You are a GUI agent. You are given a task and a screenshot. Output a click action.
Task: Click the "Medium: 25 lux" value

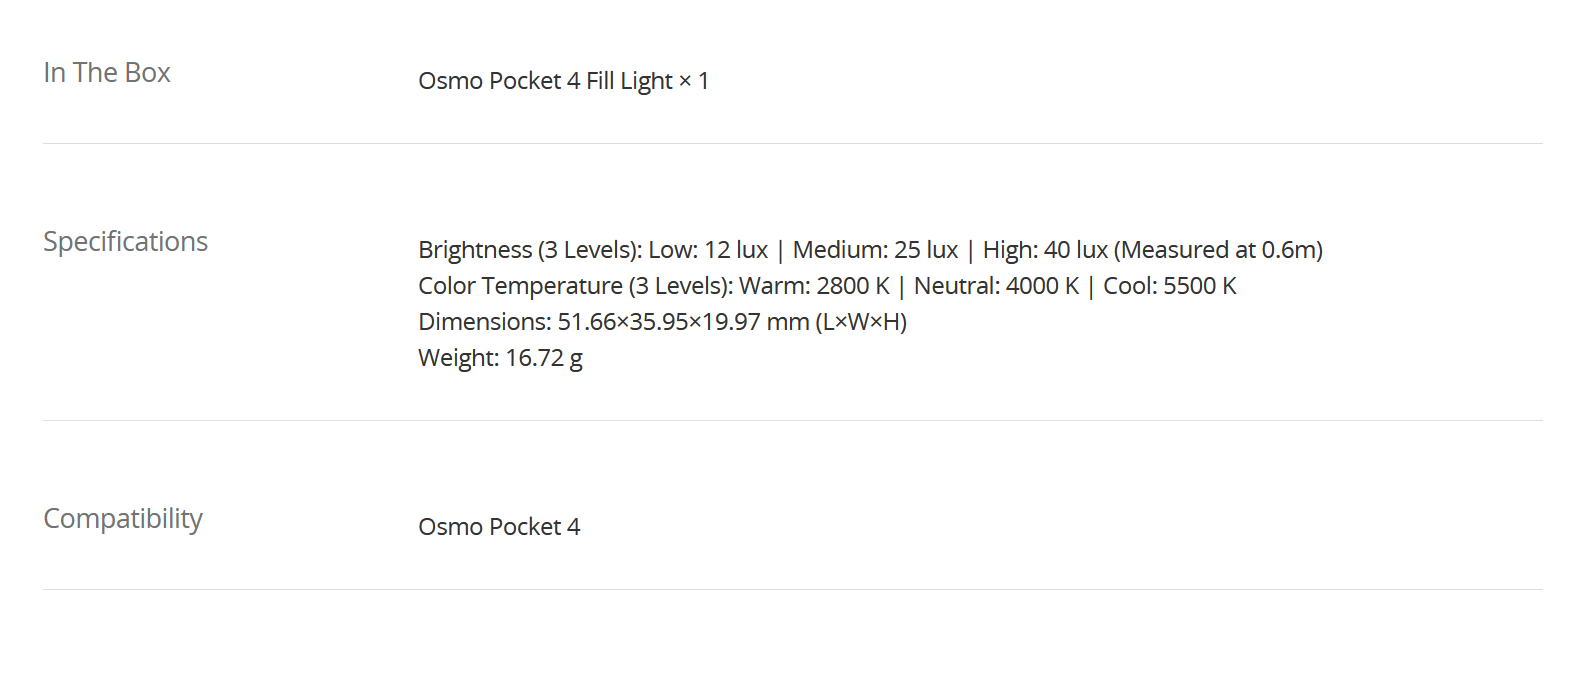coord(875,250)
